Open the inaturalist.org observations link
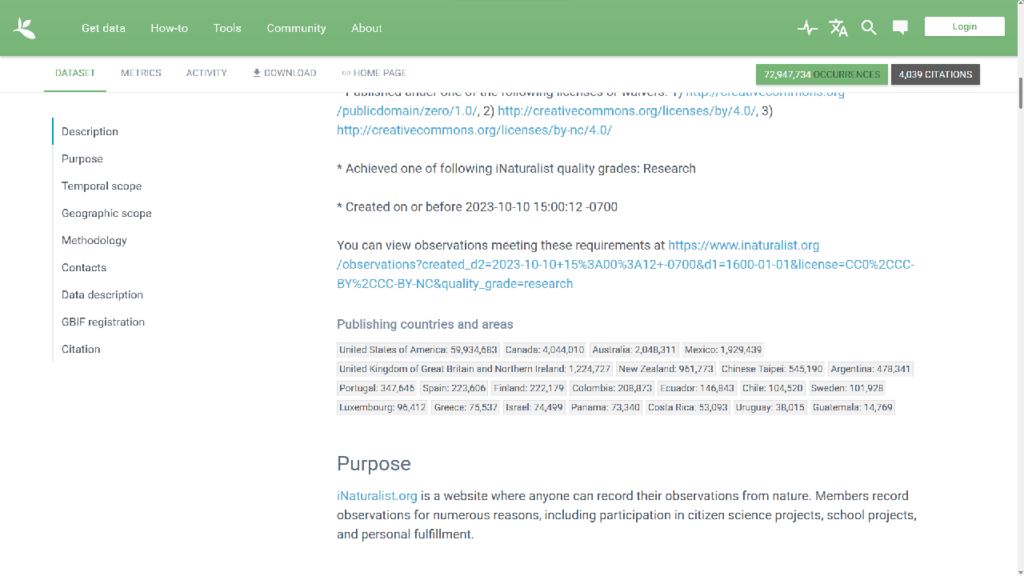Screen dimensions: 1024x576 click(x=625, y=264)
